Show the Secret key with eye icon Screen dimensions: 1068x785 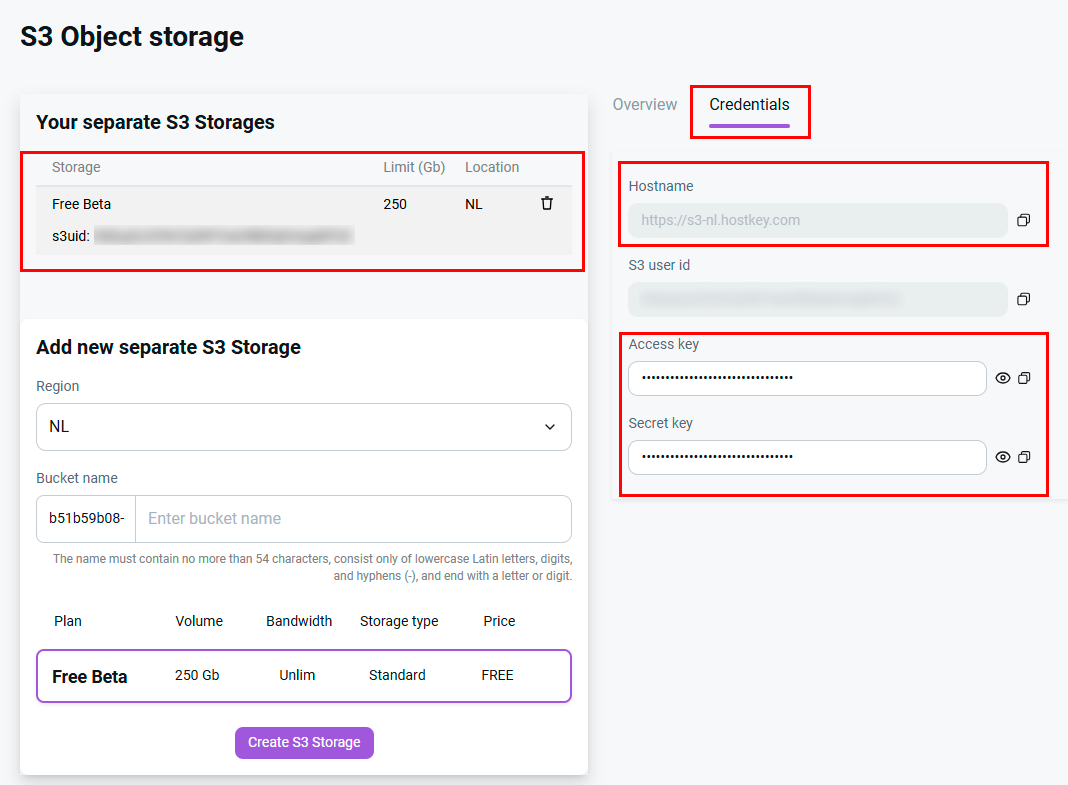[1003, 457]
